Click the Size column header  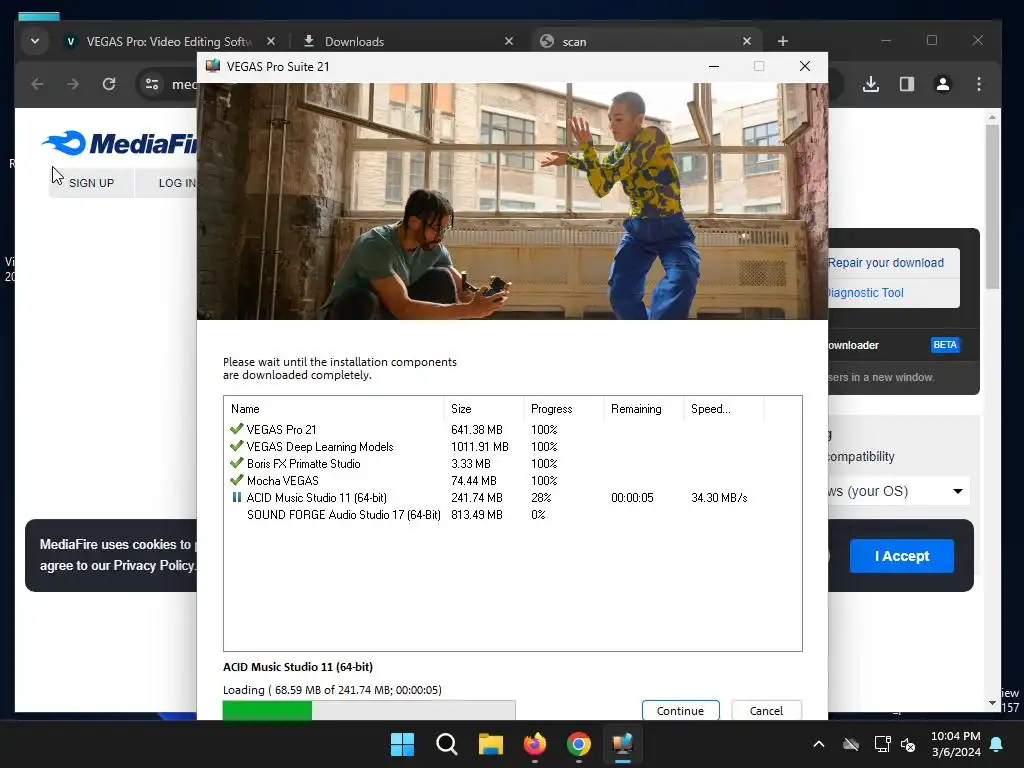[x=484, y=409]
